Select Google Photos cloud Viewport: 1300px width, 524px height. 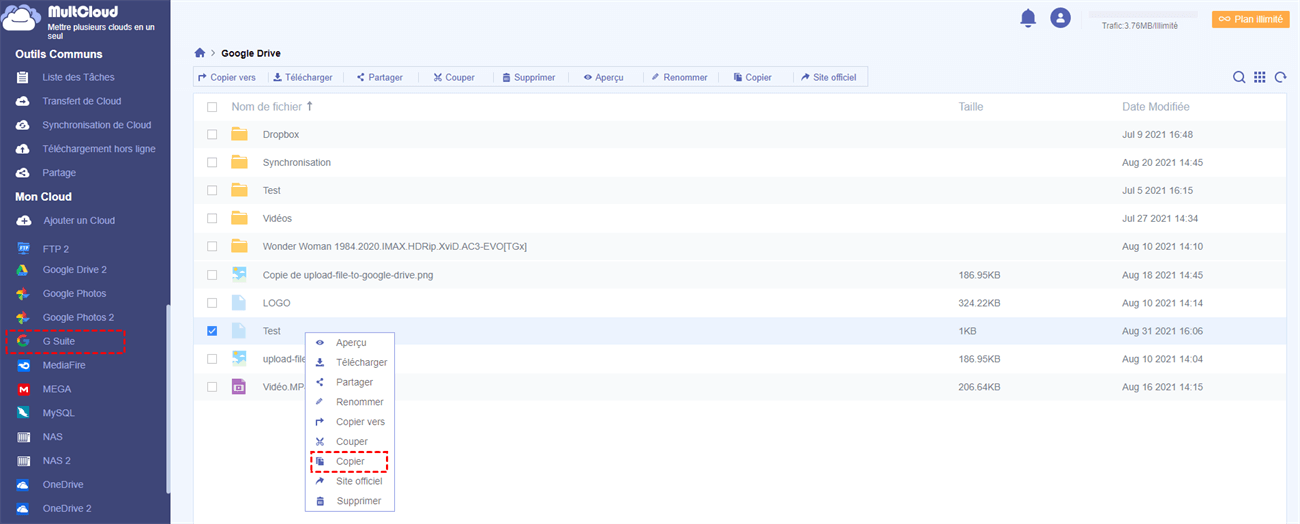point(74,294)
